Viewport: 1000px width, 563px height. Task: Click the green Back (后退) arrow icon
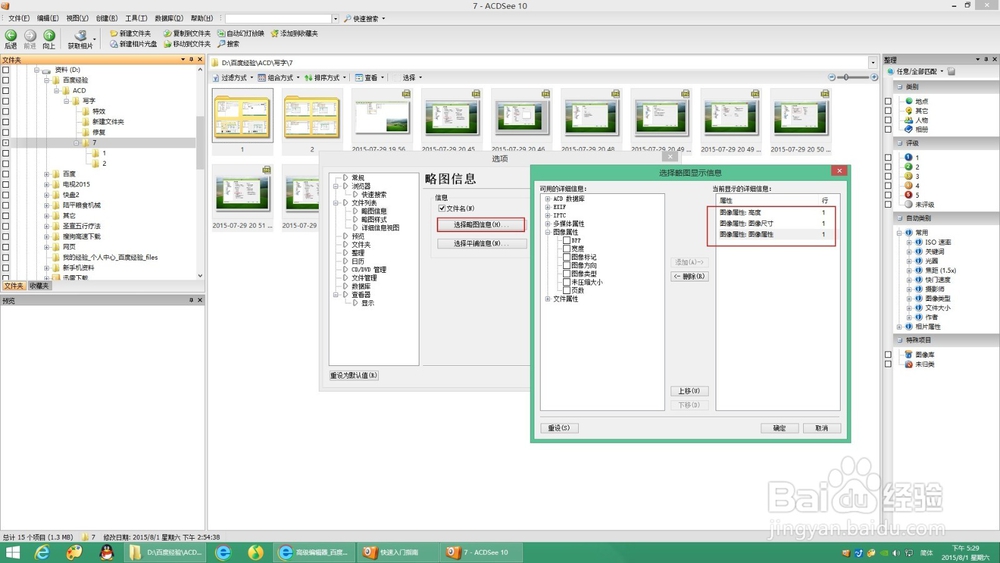point(11,35)
